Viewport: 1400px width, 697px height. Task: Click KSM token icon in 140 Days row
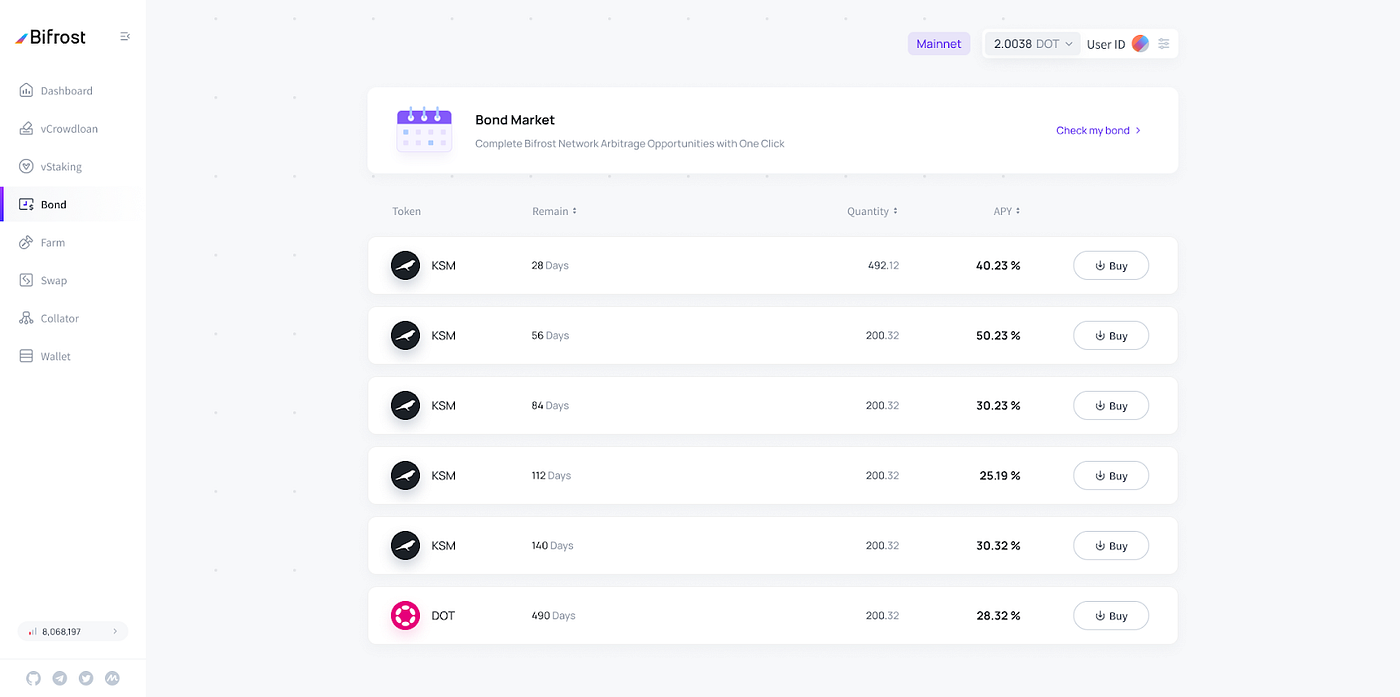[405, 546]
